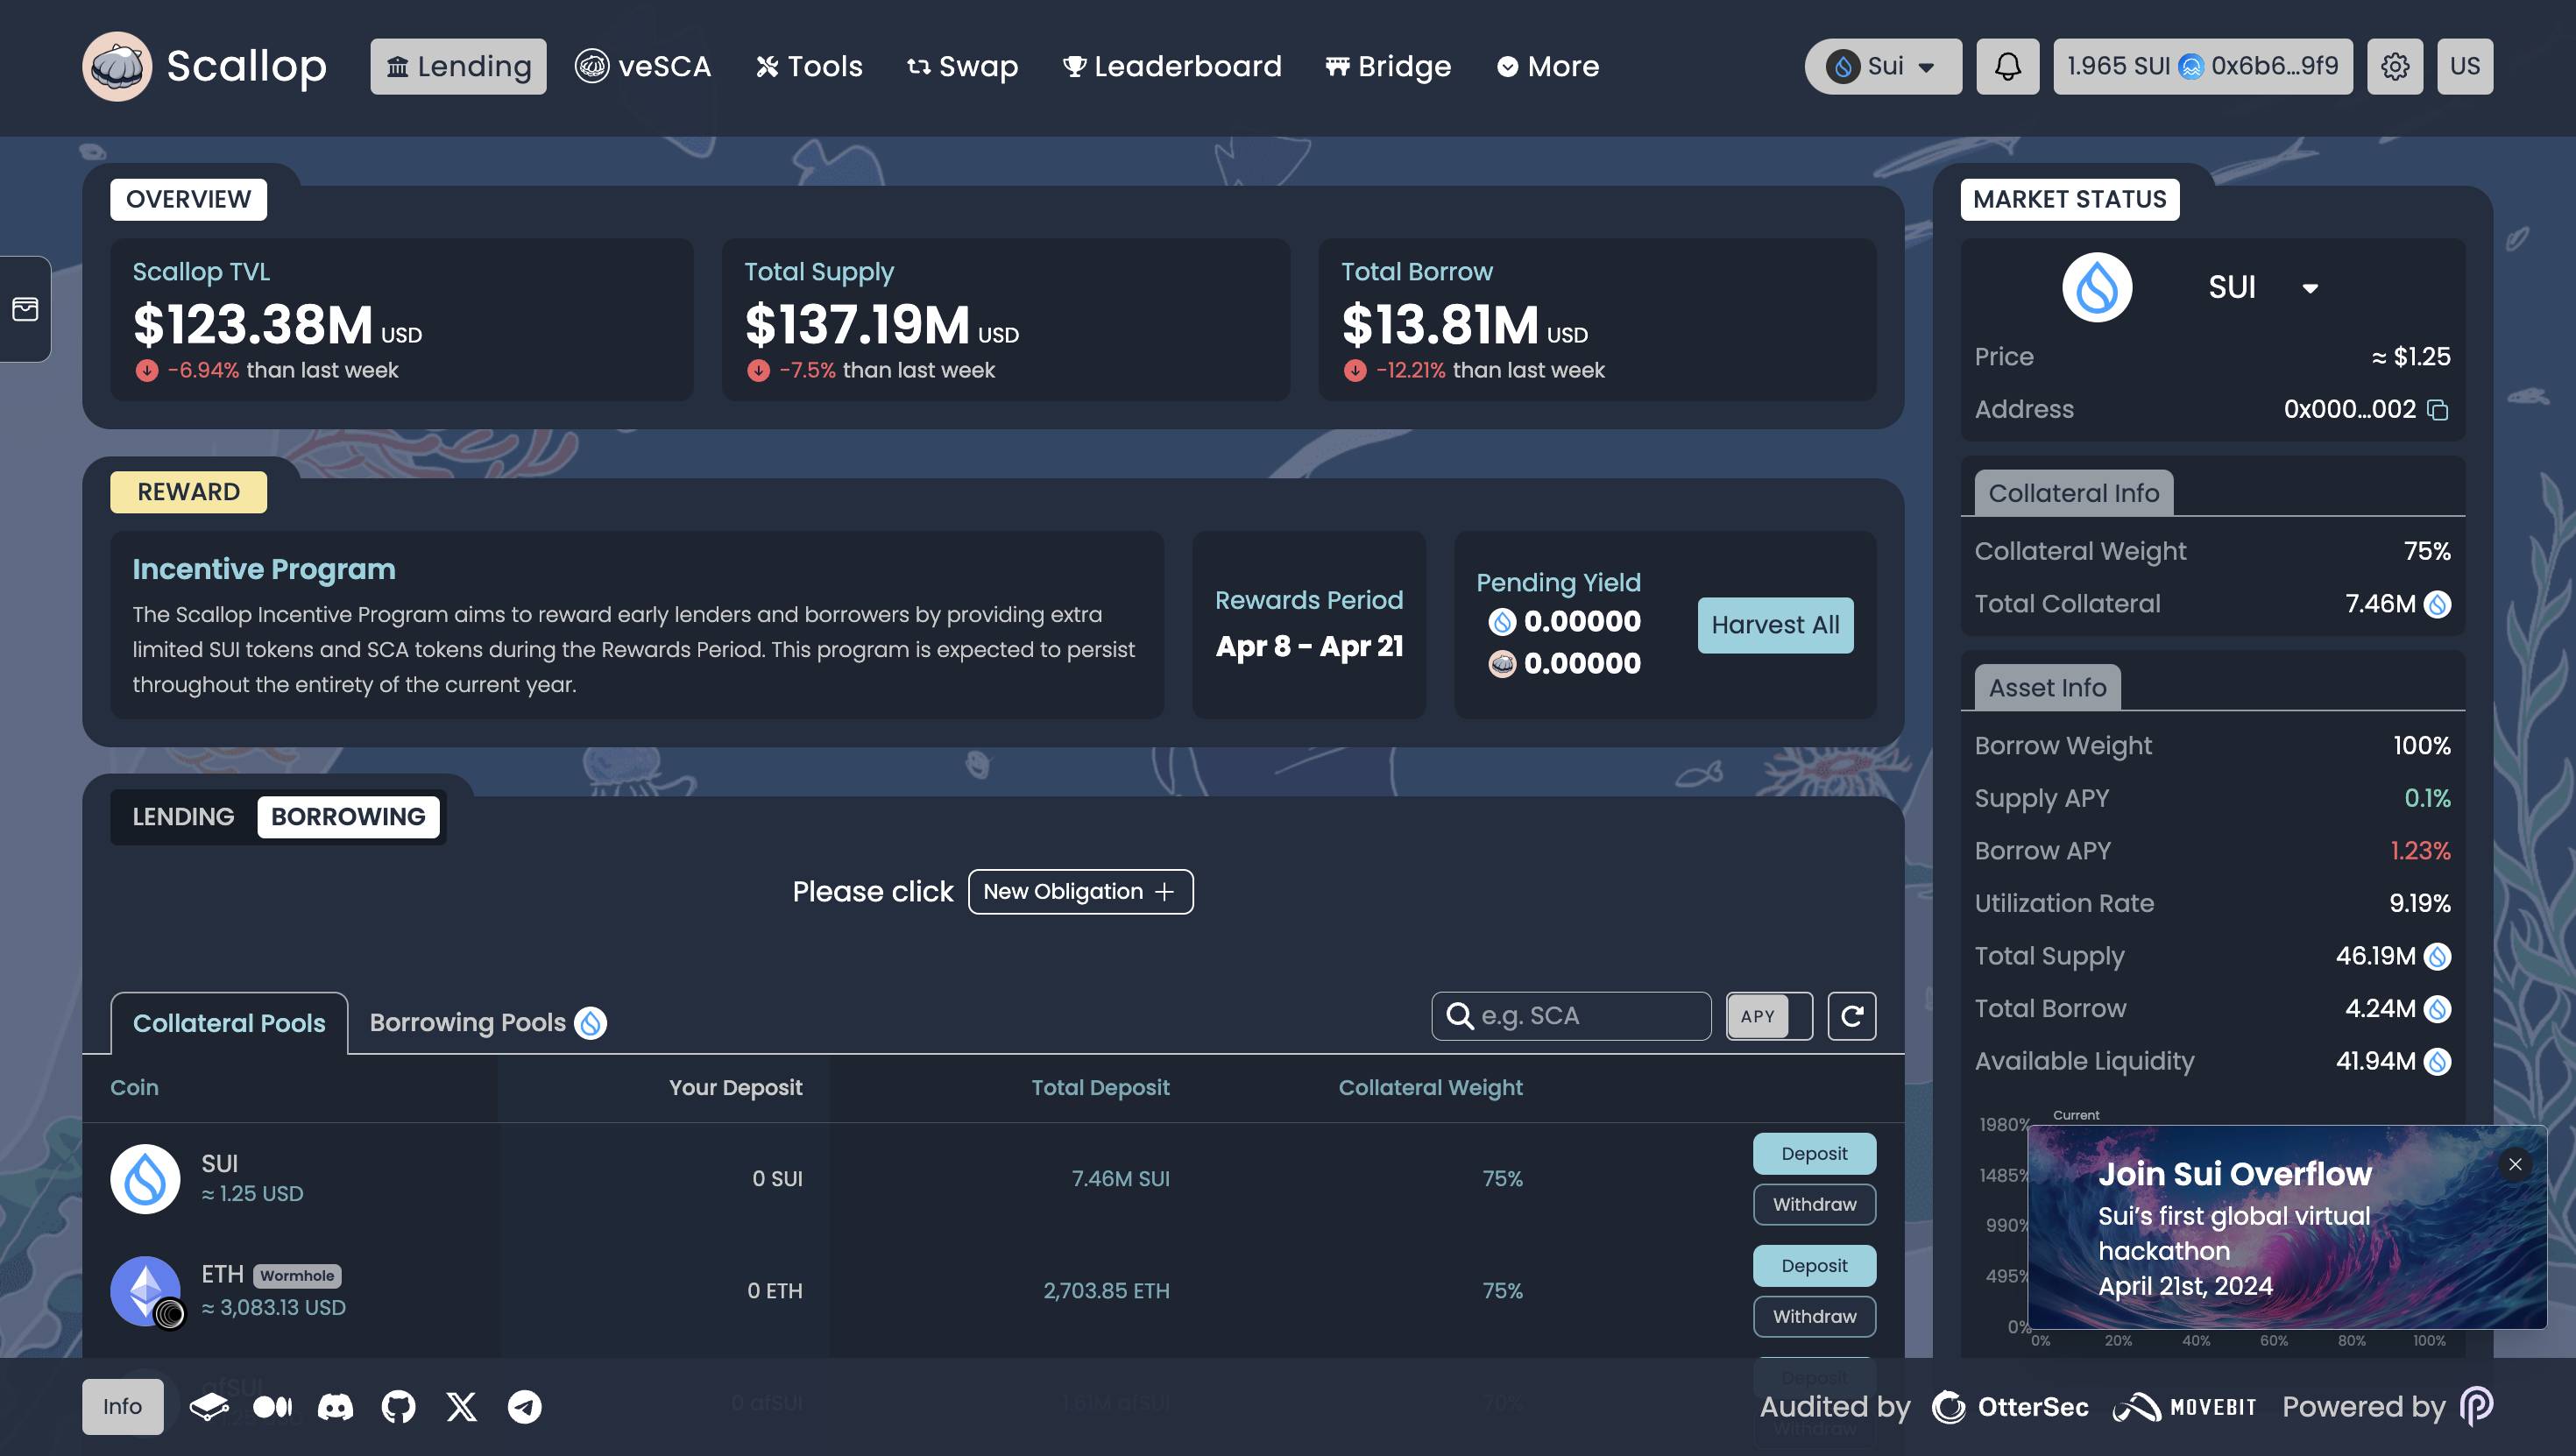Screen dimensions: 2576x1456
Task: Switch to the BORROWING view
Action: pos(348,817)
